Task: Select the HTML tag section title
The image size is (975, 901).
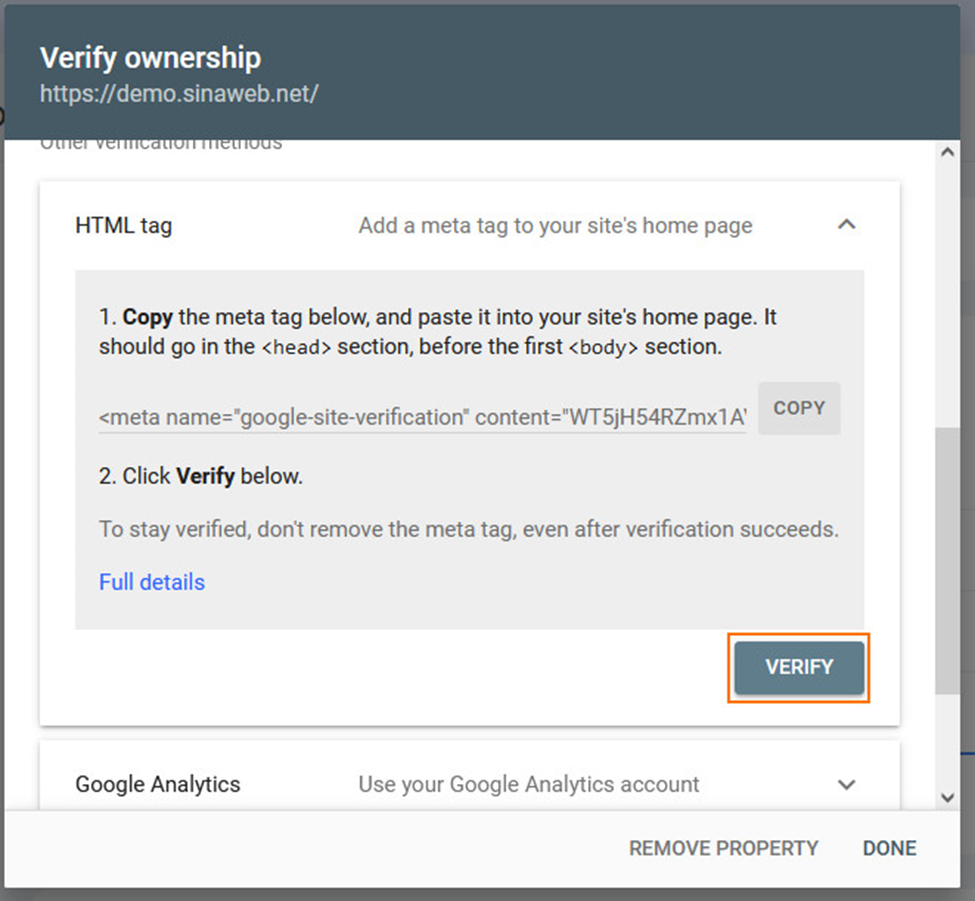Action: (124, 226)
